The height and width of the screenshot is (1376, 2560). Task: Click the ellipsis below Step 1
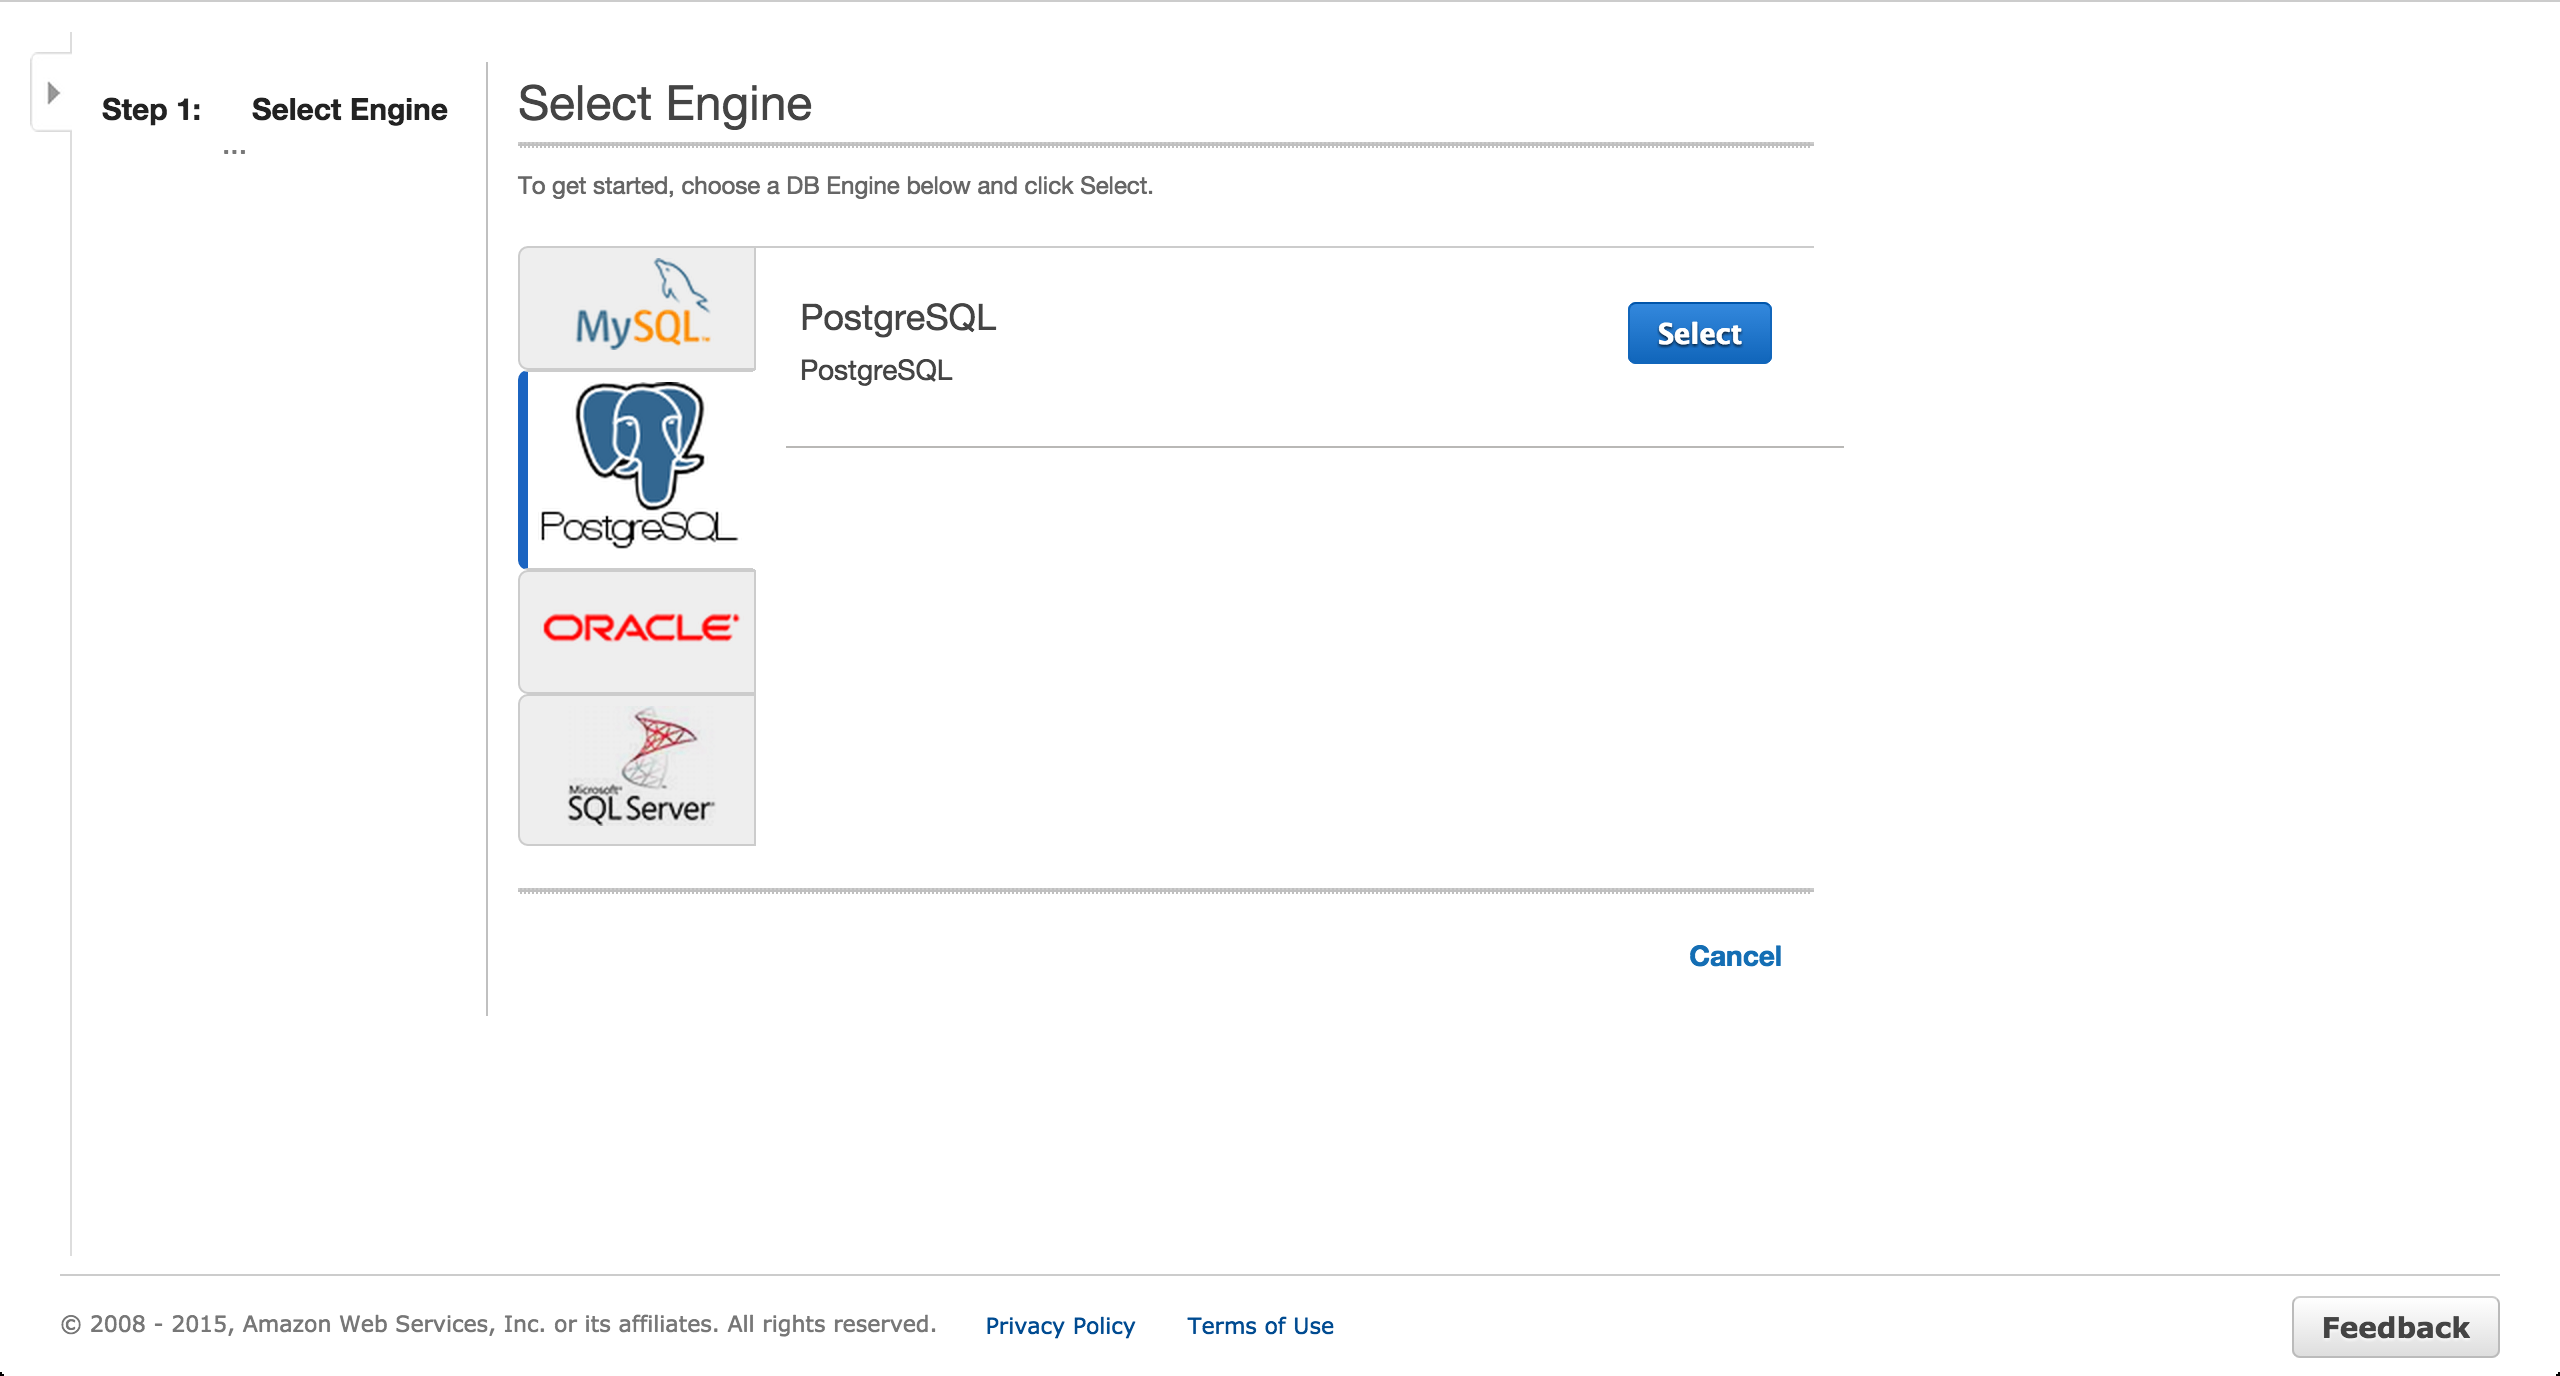coord(234,152)
